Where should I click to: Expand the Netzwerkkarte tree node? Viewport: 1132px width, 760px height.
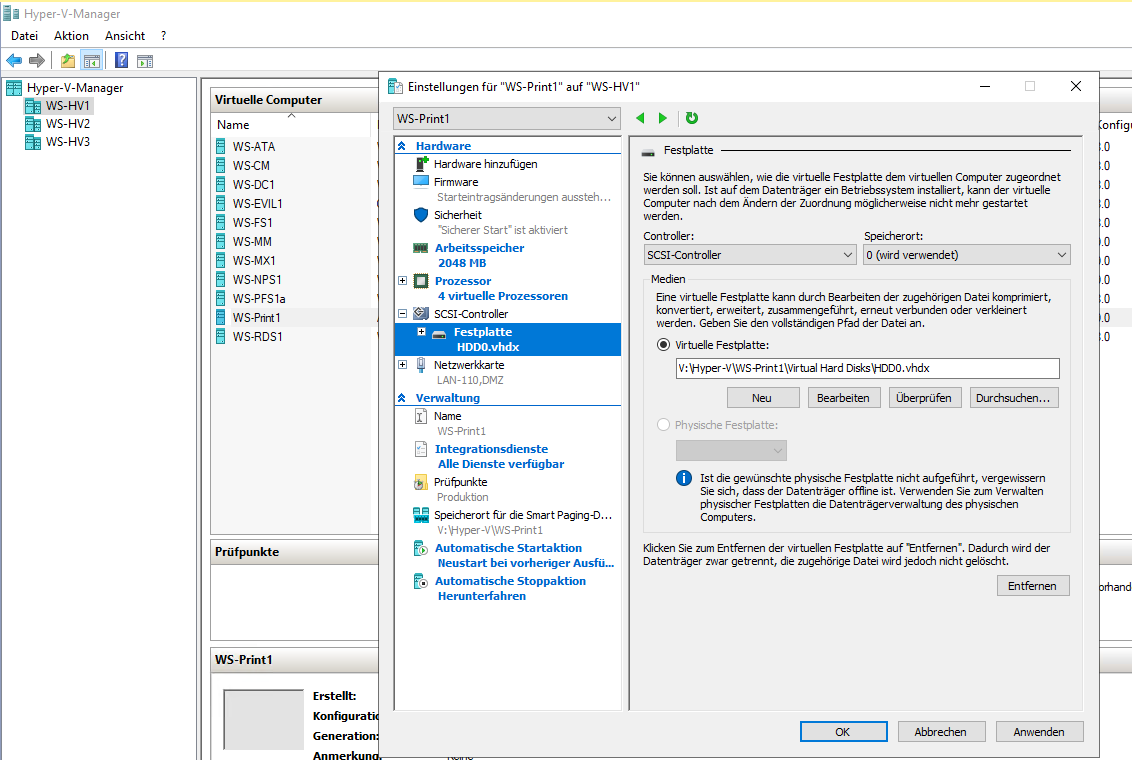click(x=403, y=365)
